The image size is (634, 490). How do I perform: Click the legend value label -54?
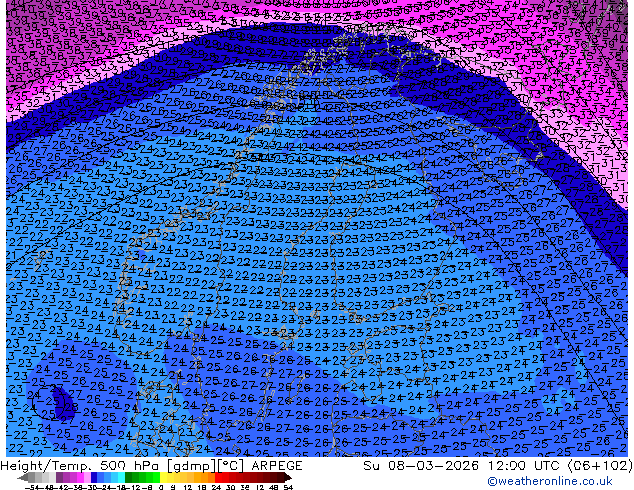(x=32, y=487)
